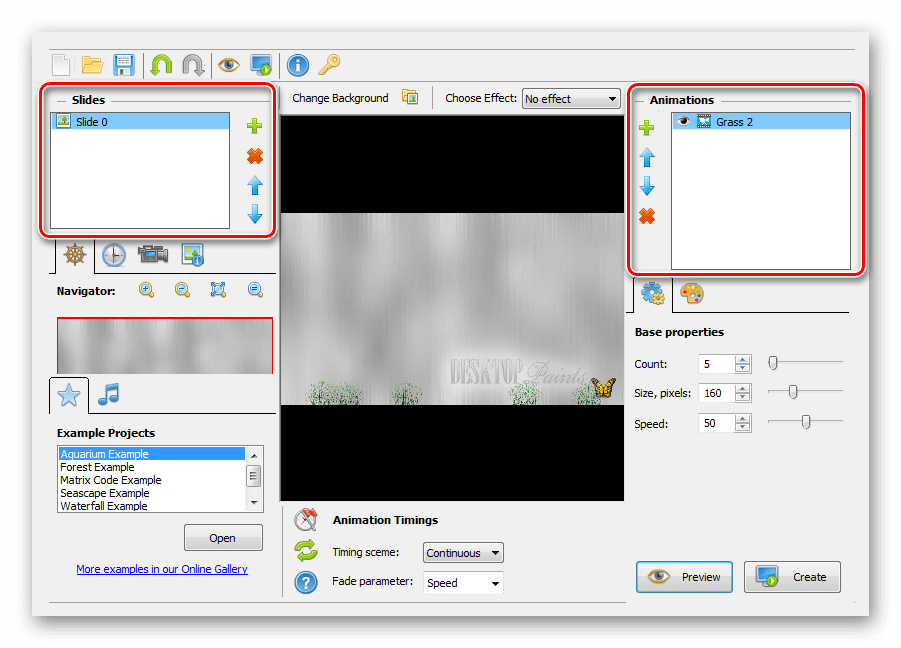Select Slide 0 in Slides list
901x648 pixels.
click(140, 121)
